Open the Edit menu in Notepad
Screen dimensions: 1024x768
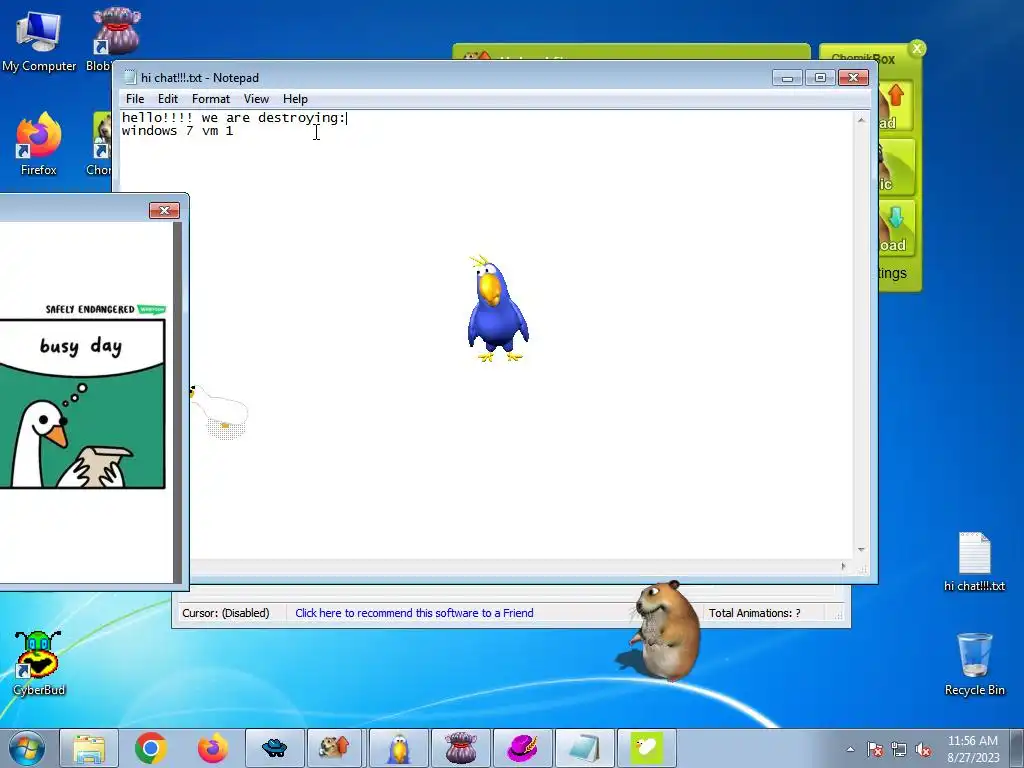(168, 99)
